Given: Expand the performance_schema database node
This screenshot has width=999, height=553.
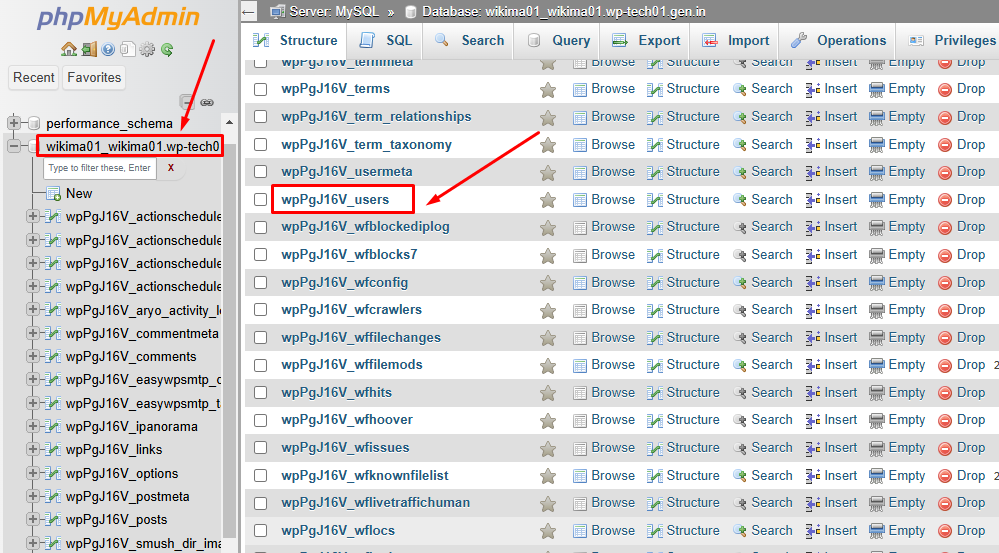Looking at the screenshot, I should point(13,122).
